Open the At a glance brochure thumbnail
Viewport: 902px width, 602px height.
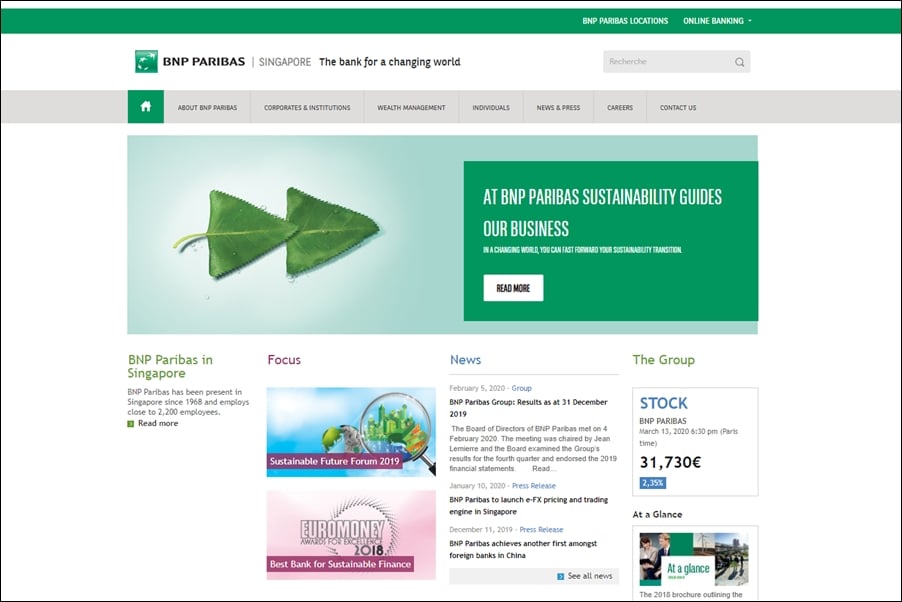point(694,559)
